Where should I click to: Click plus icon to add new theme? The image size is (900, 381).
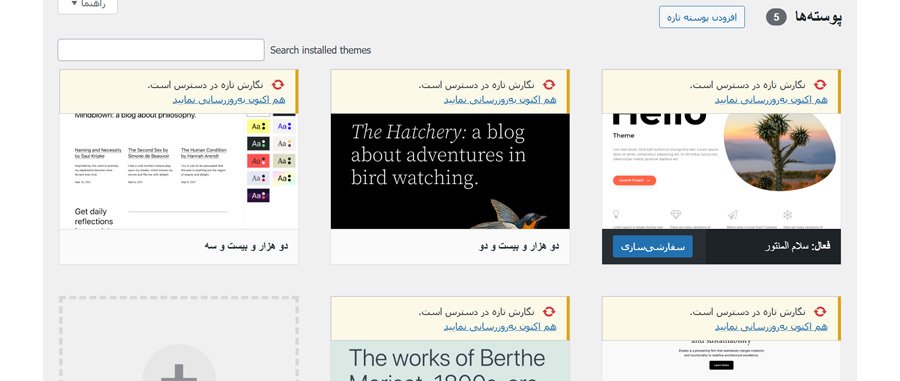[179, 370]
